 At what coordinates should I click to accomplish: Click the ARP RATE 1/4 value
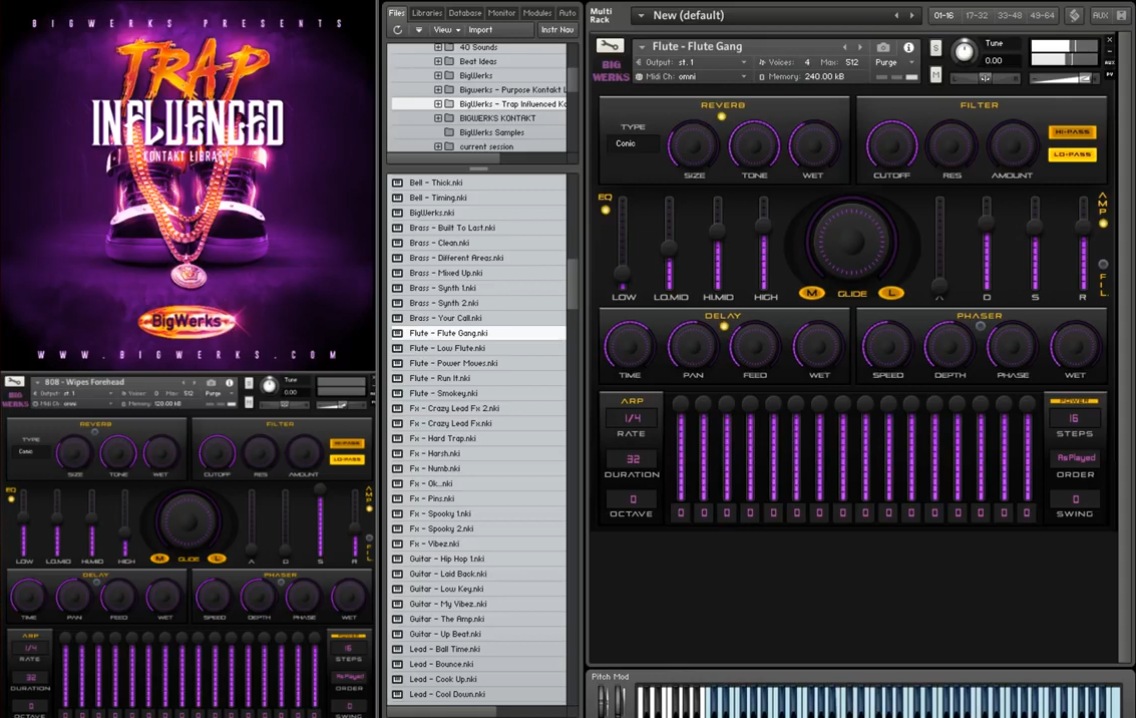click(x=632, y=418)
